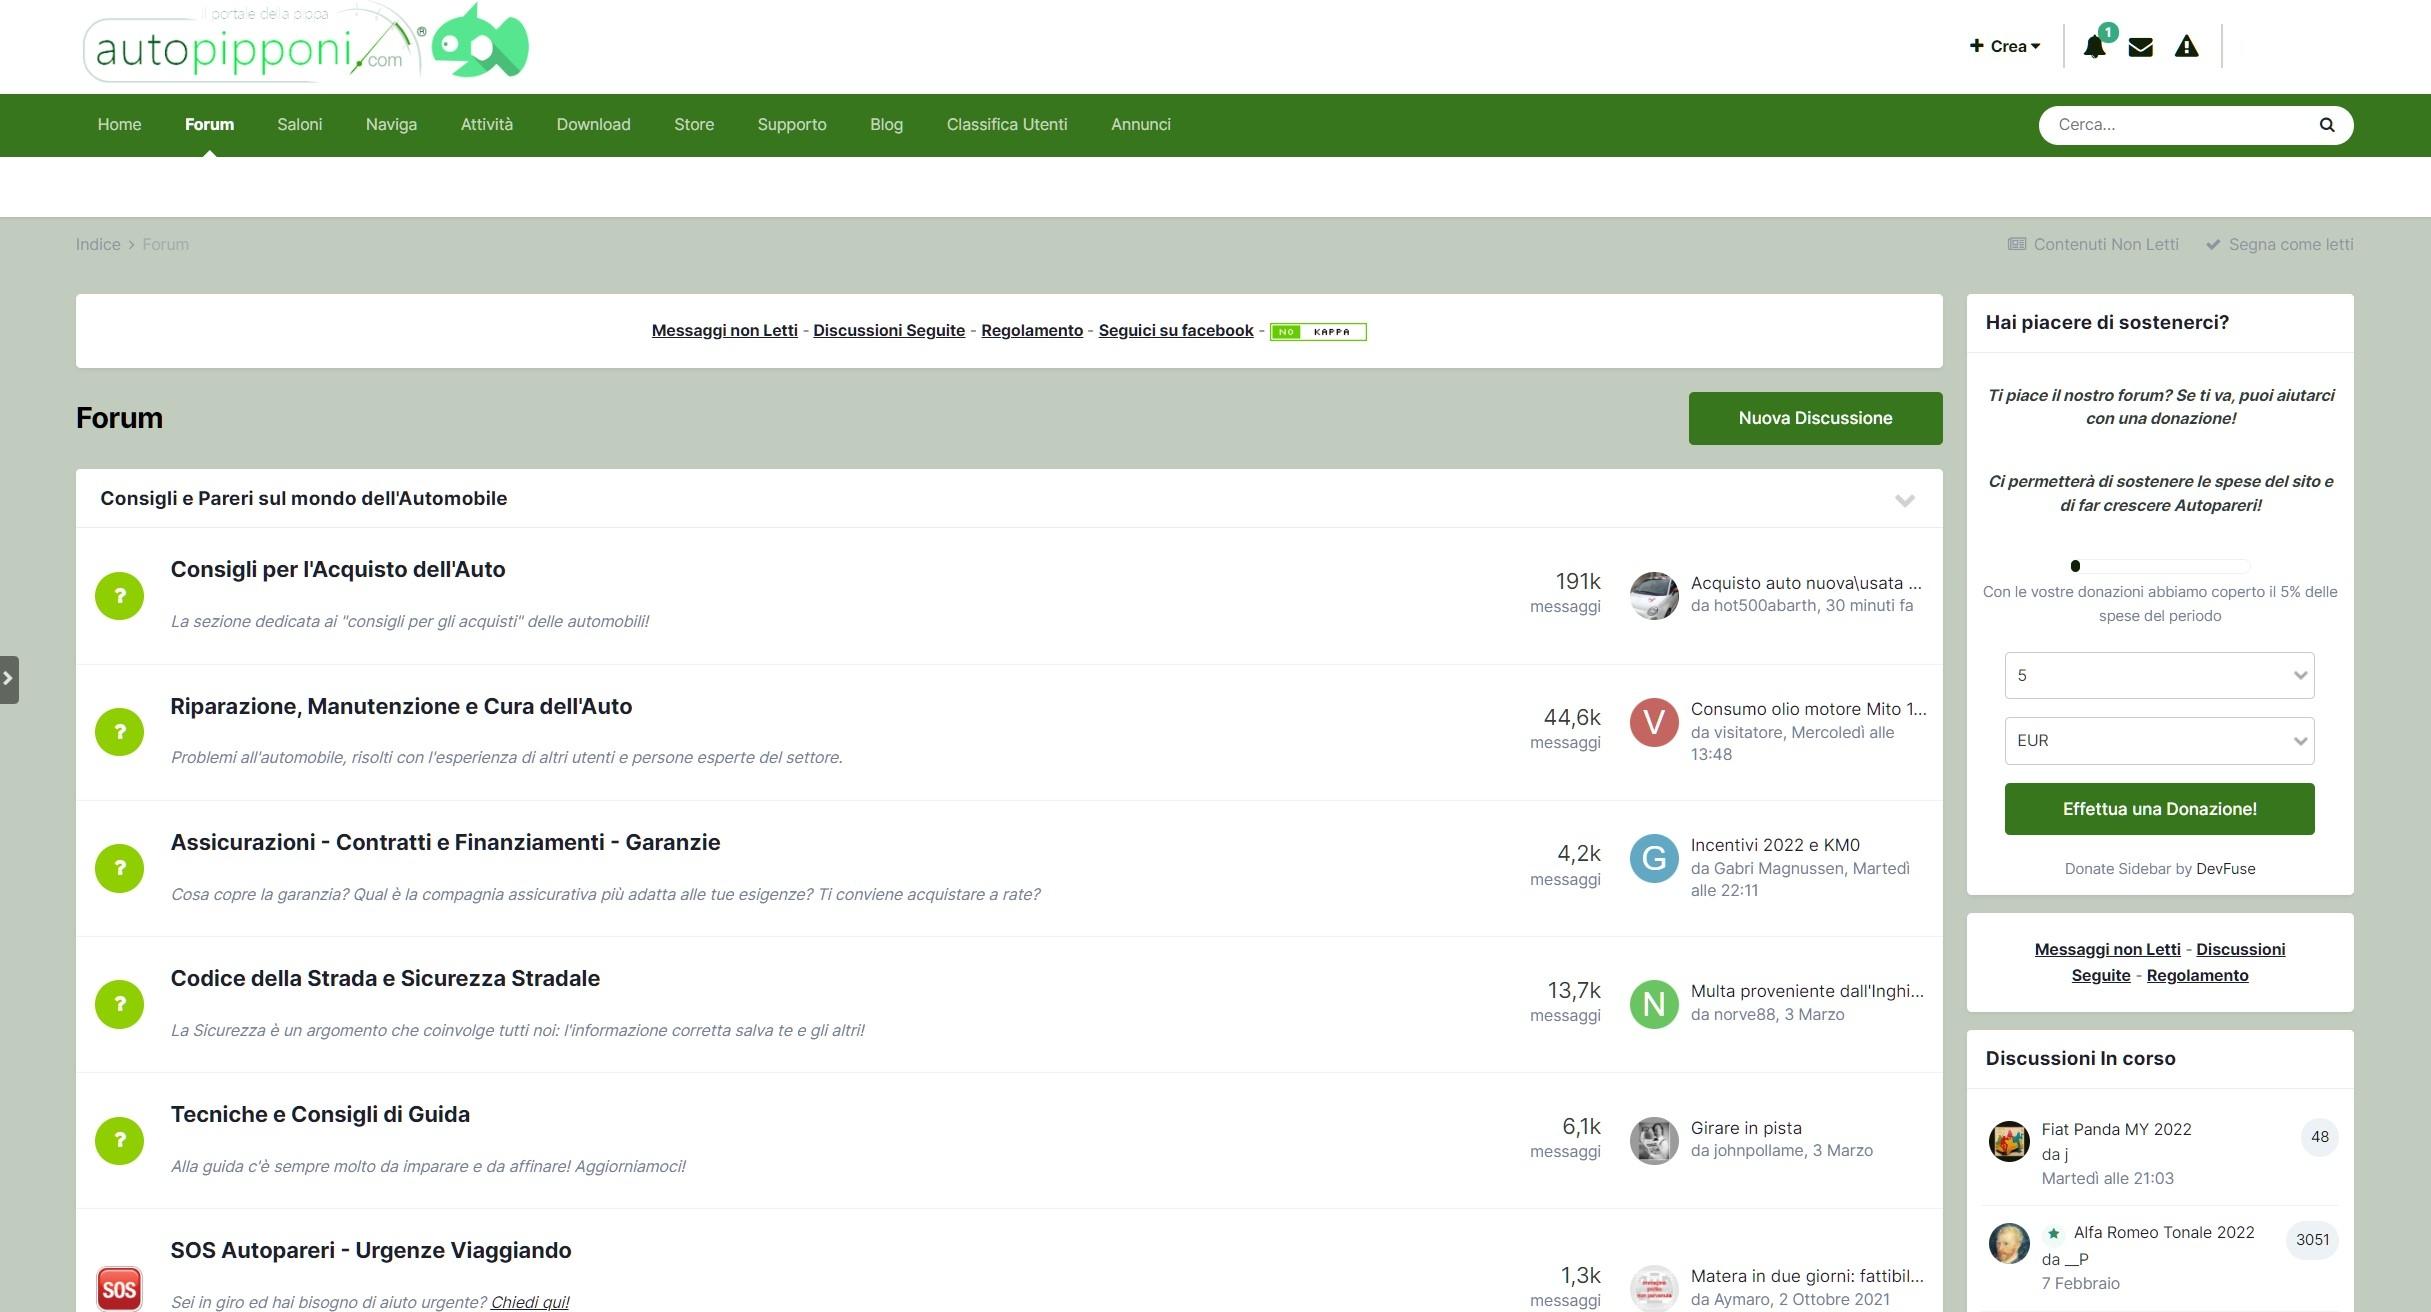Click the search magnifier icon
Screen dimensions: 2431x1312
[x=2326, y=125]
